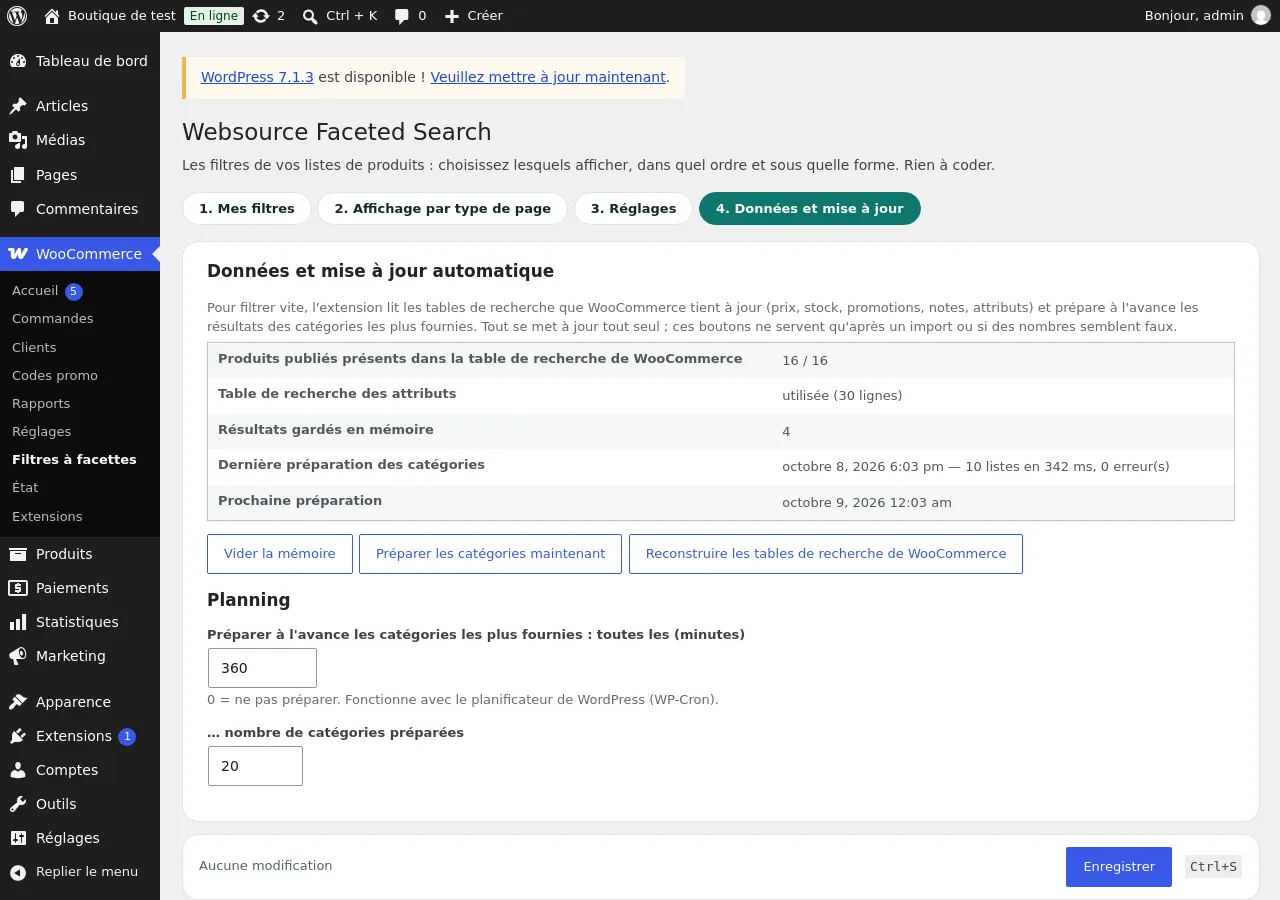
Task: Collapse the menu with Replier le menu
Action: 80,872
